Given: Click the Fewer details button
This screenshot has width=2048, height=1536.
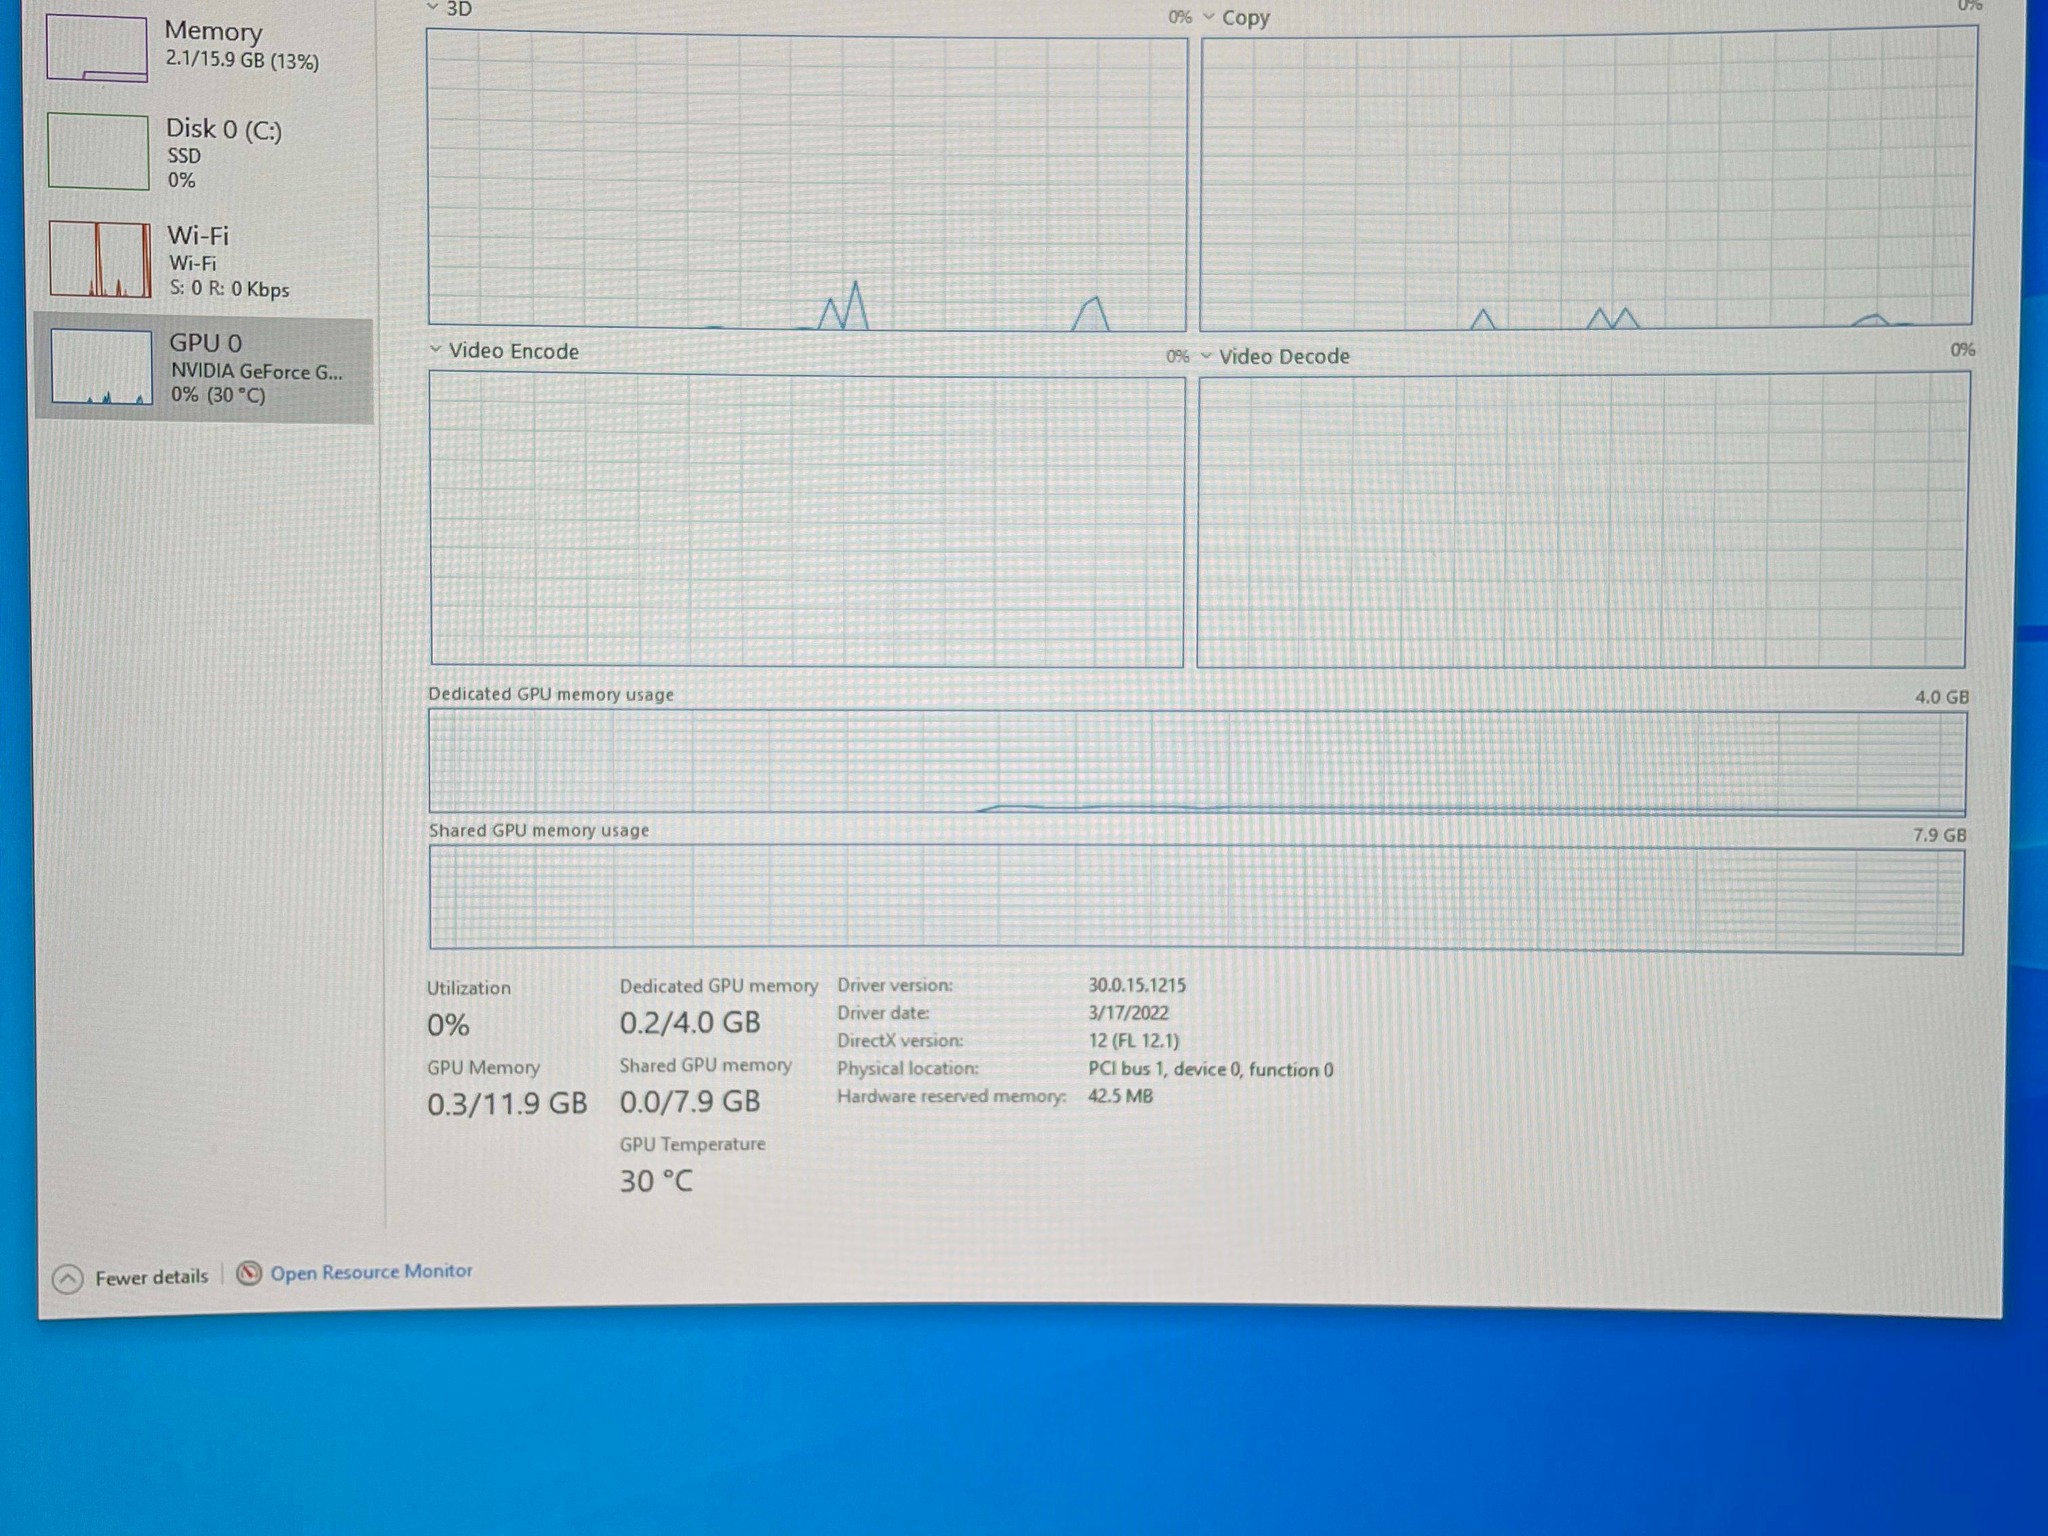Looking at the screenshot, I should (131, 1277).
